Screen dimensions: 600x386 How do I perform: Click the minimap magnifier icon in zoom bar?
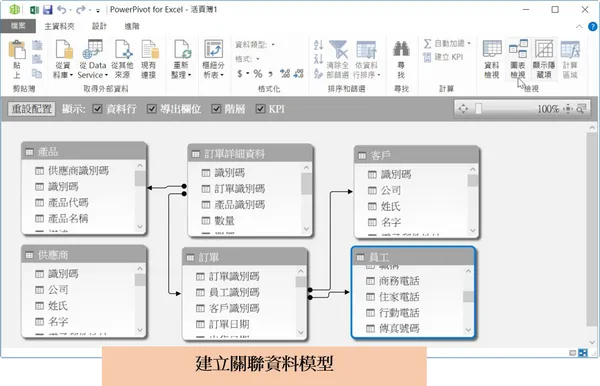(581, 109)
